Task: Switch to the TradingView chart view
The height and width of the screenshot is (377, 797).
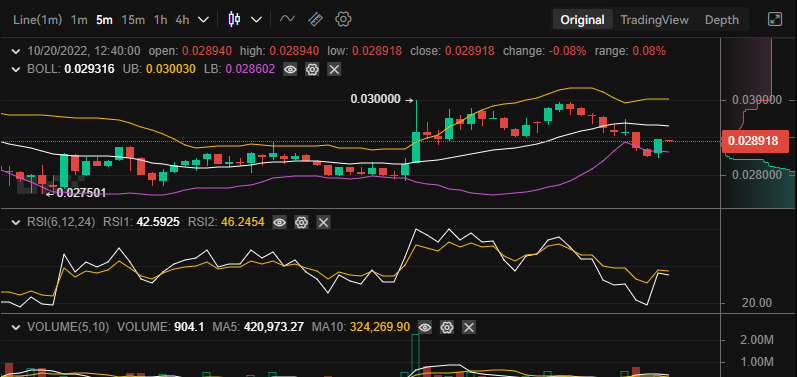Action: (655, 20)
